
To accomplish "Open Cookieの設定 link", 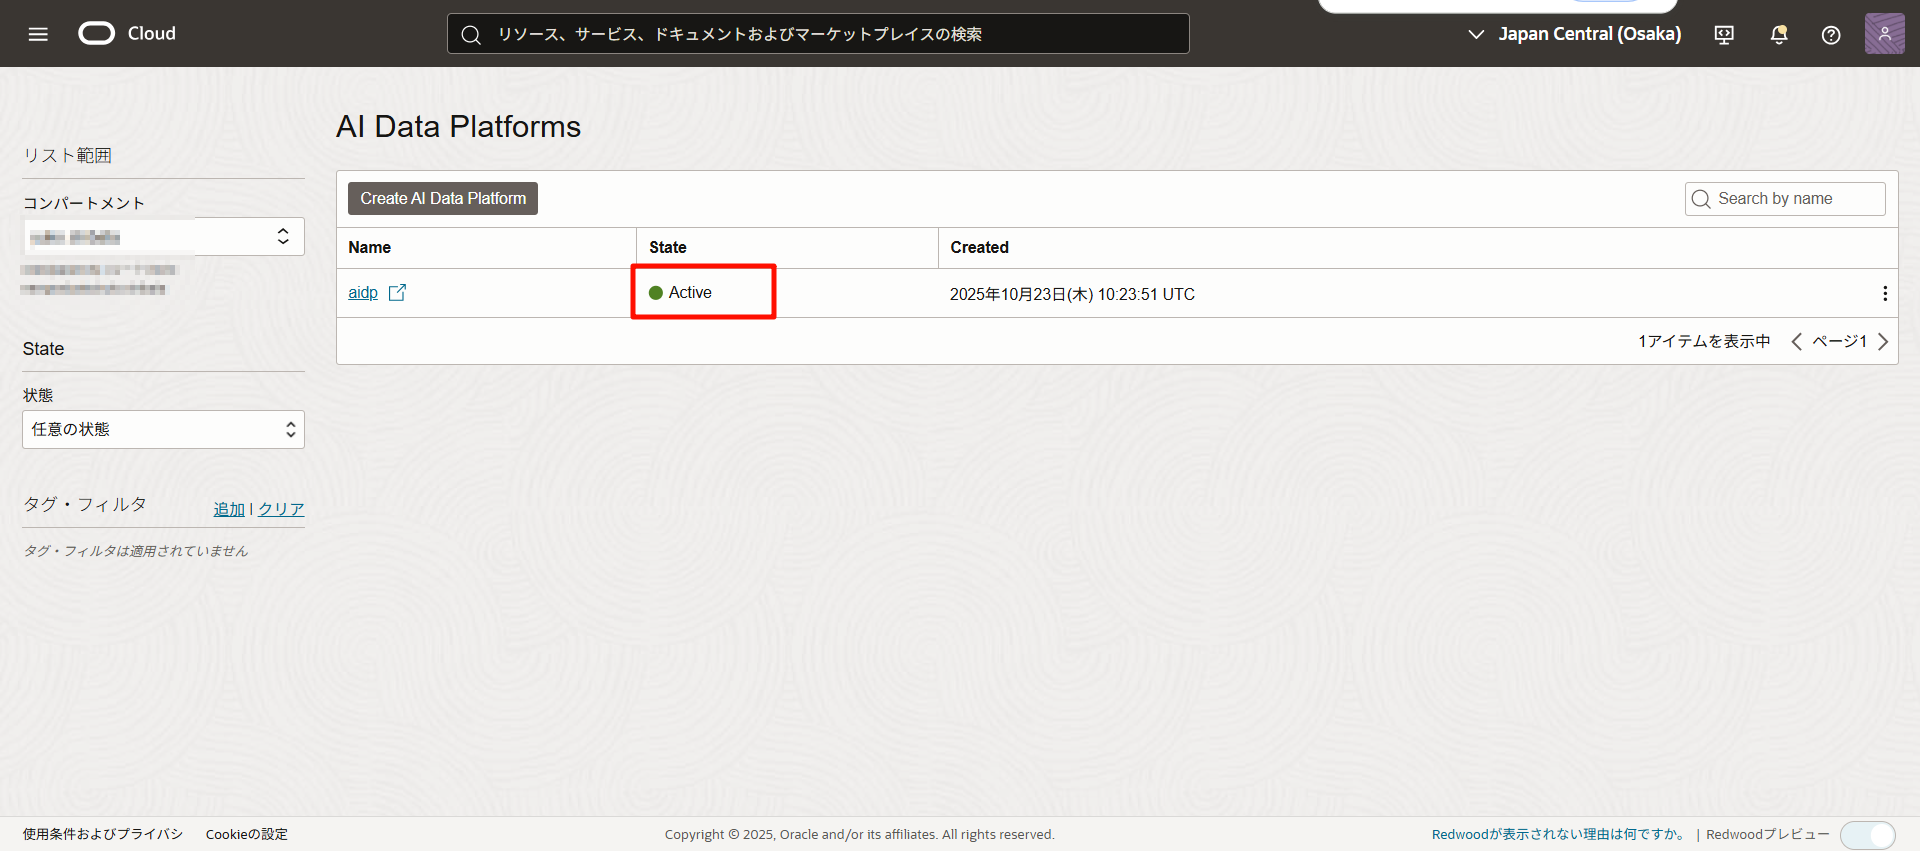I will tap(247, 834).
